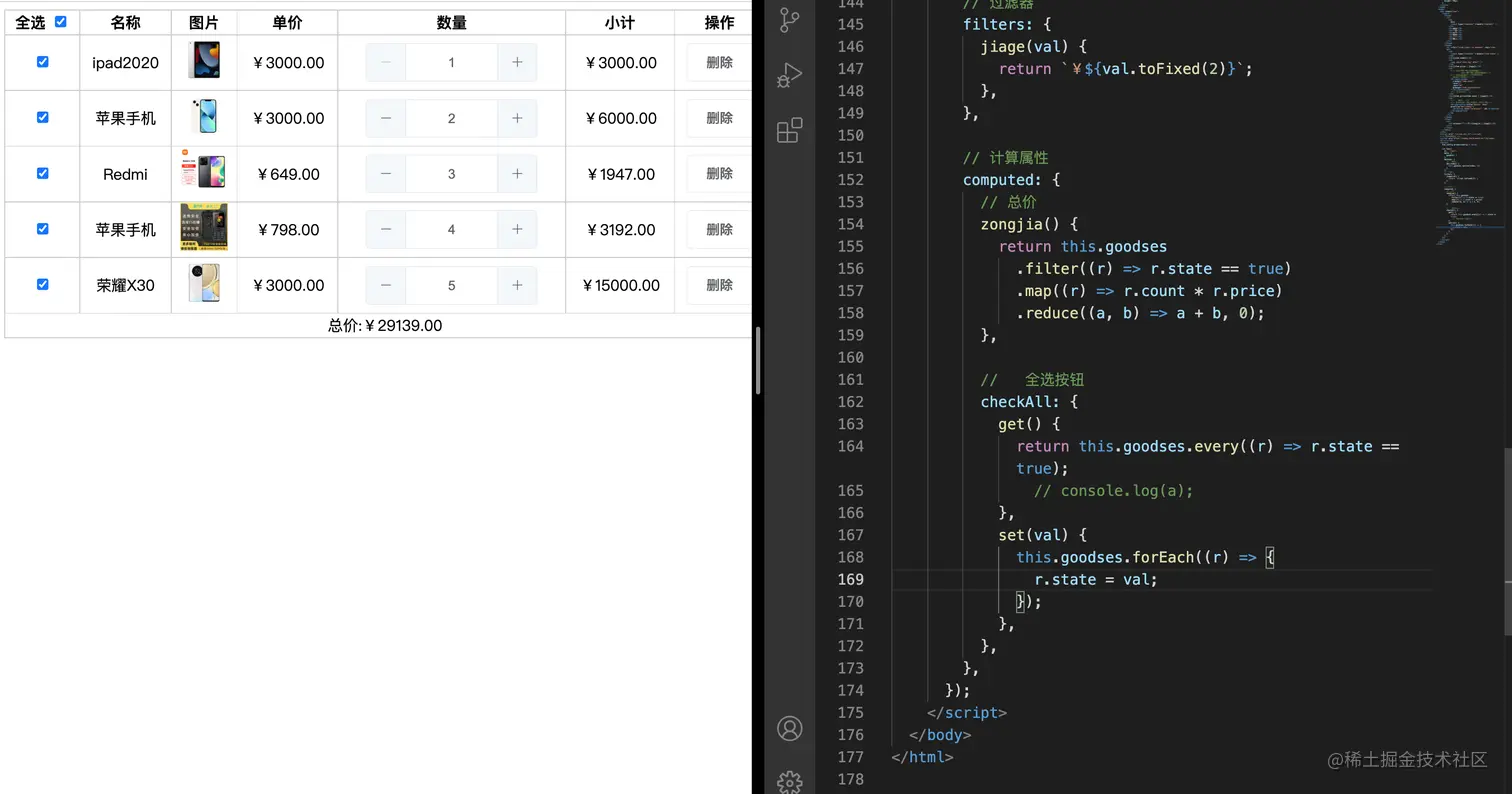Delete the 苹果手机 row with subtotal ¥6000.00
This screenshot has width=1512, height=794.
(x=719, y=118)
